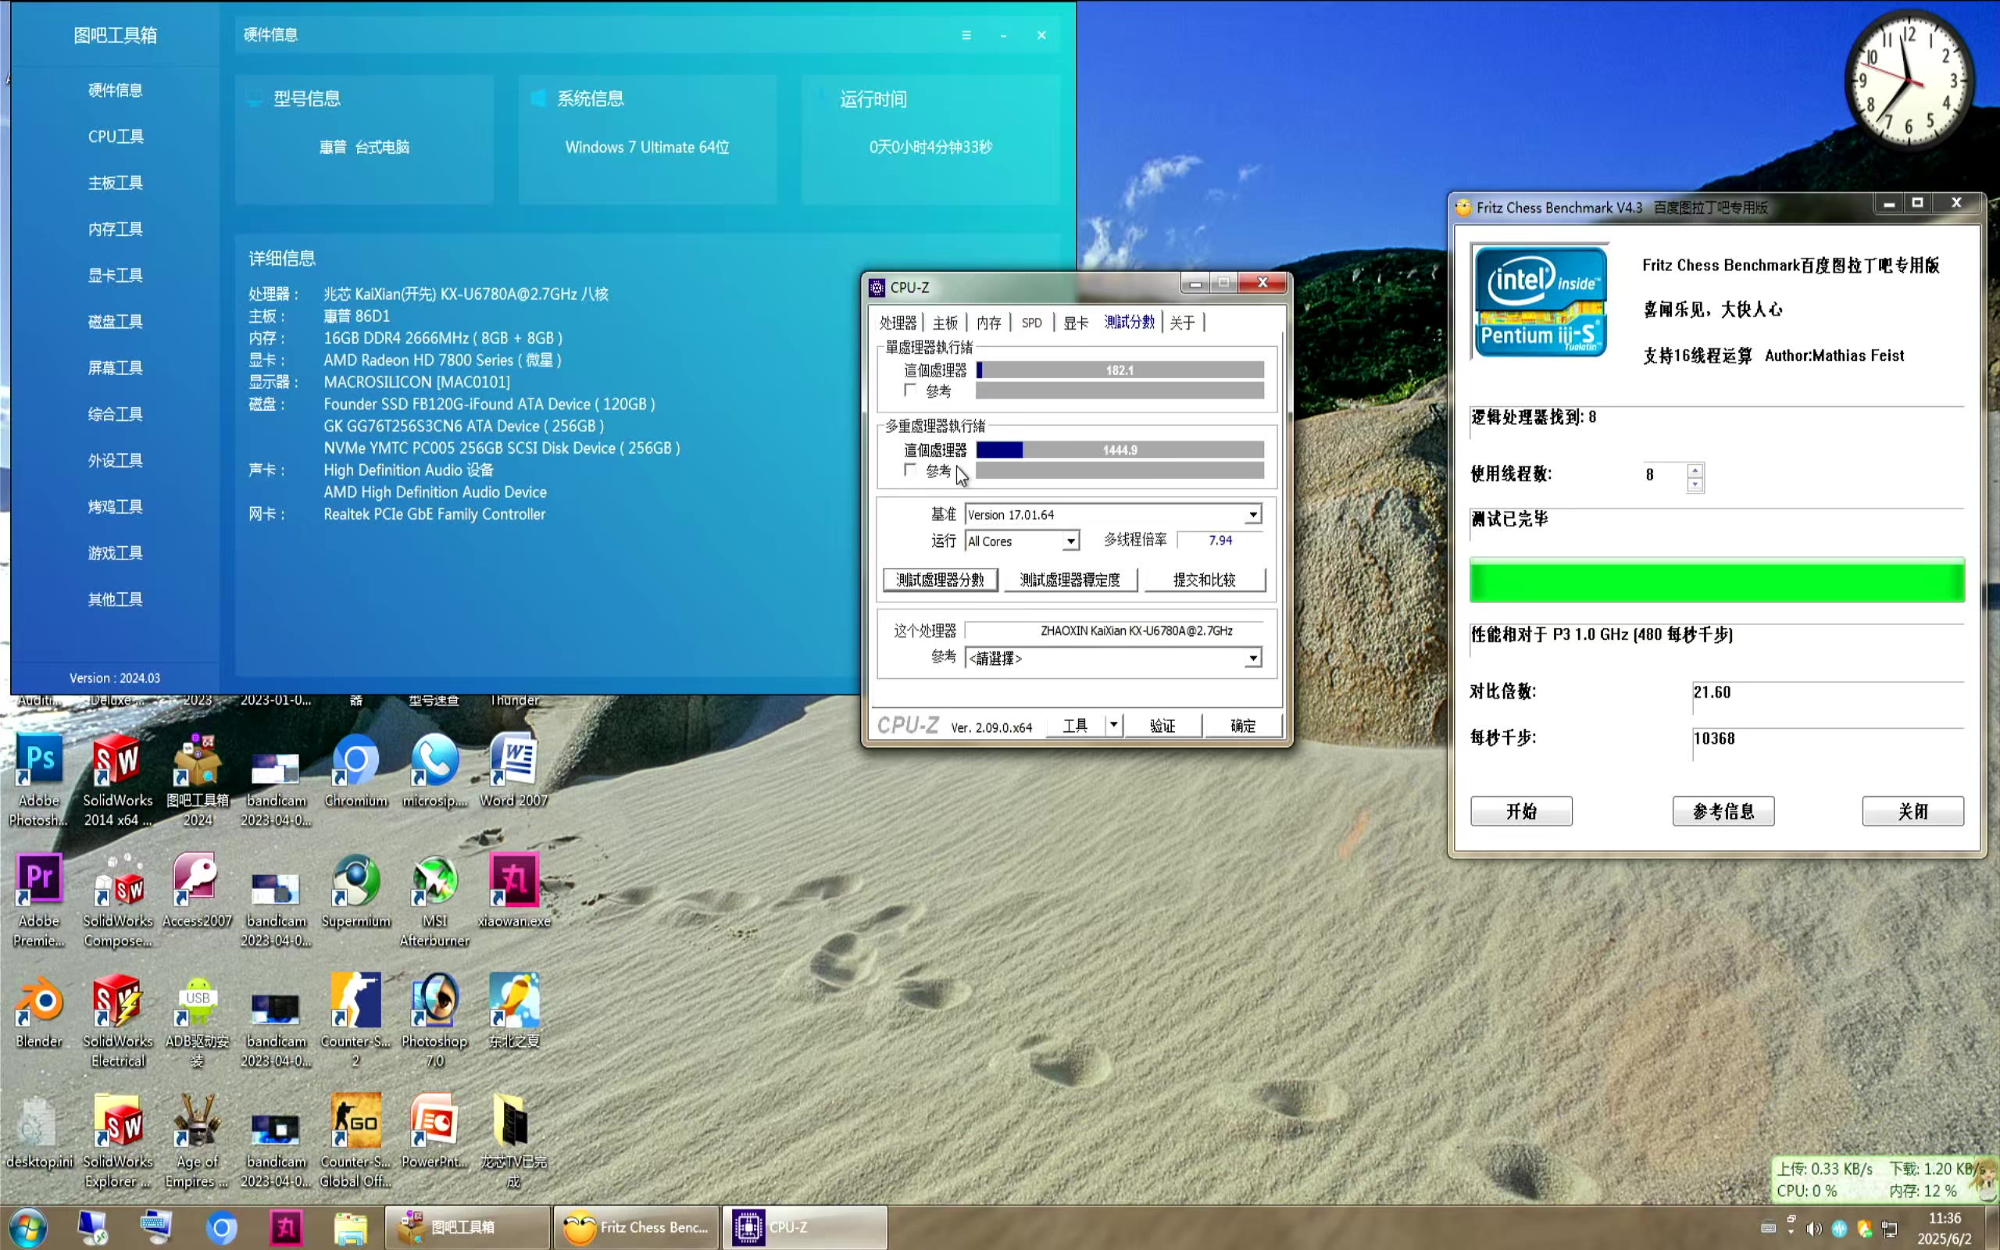Image resolution: width=2000 pixels, height=1250 pixels.
Task: Select 显卡工具 in 图吧工具箱 sidebar
Action: 116,275
